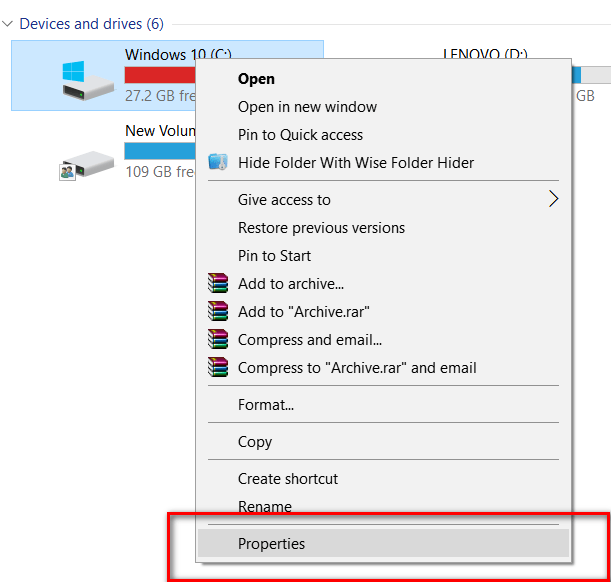Viewport: 611px width, 582px height.
Task: Click WinRAR icon beside Add to archive...
Action: click(x=218, y=283)
